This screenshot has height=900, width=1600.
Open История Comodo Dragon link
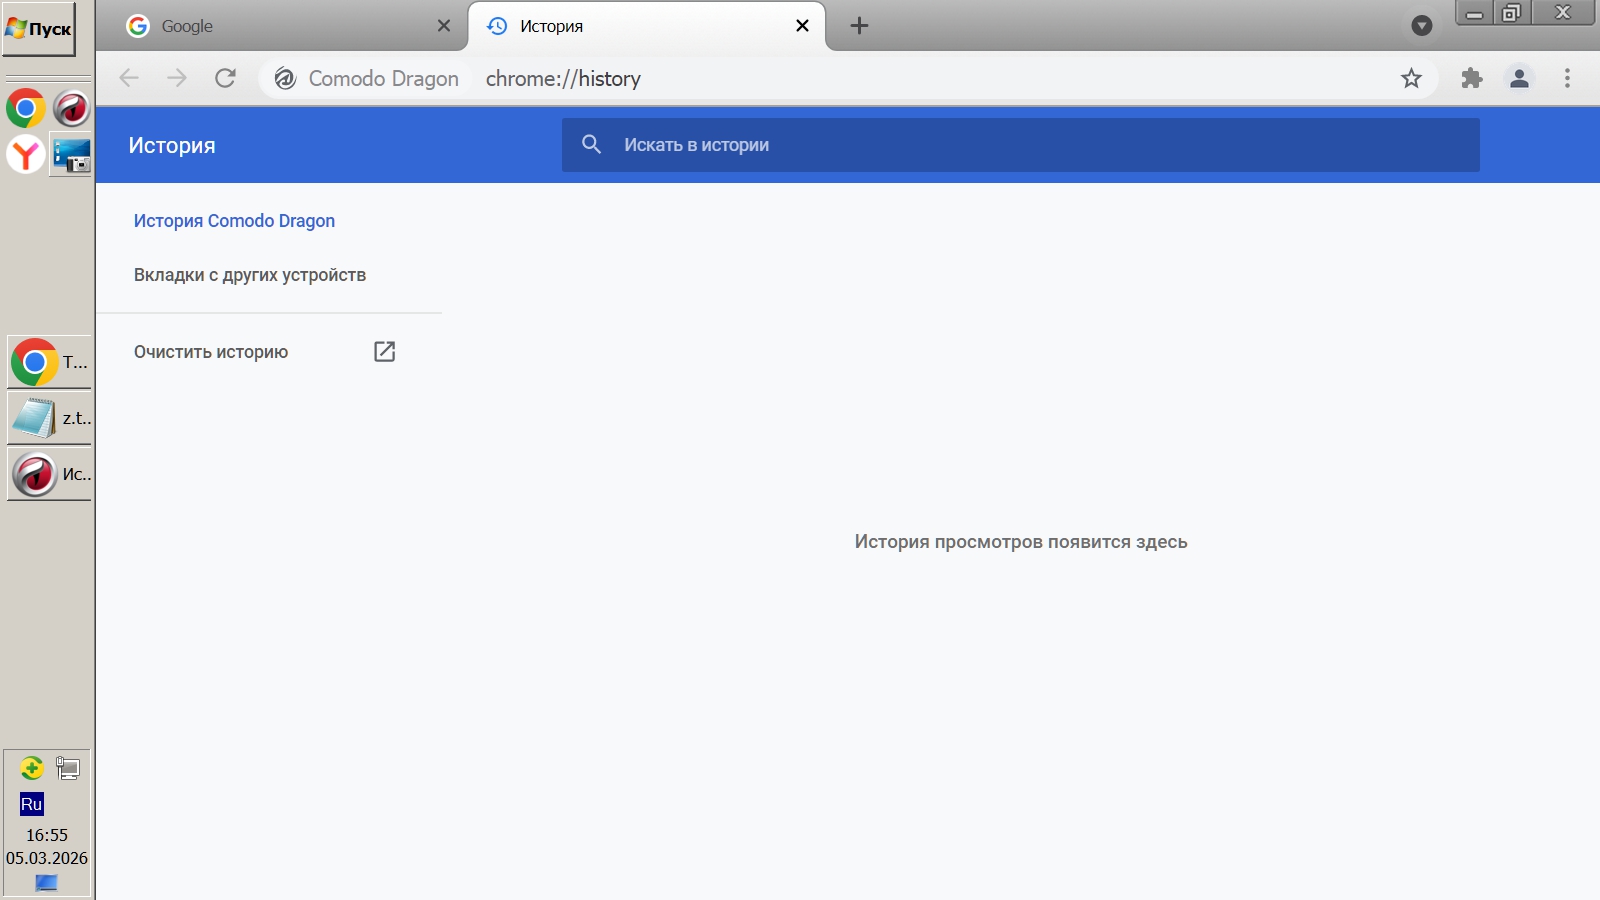pos(234,221)
